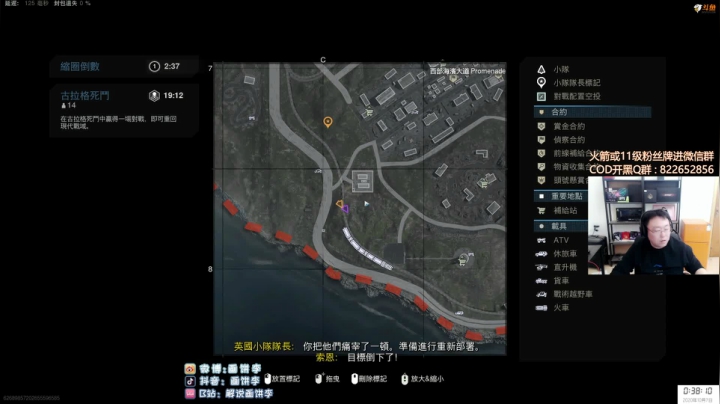Image resolution: width=720 pixels, height=404 pixels.
Task: Click the streamer webcam overlay
Action: tap(653, 225)
